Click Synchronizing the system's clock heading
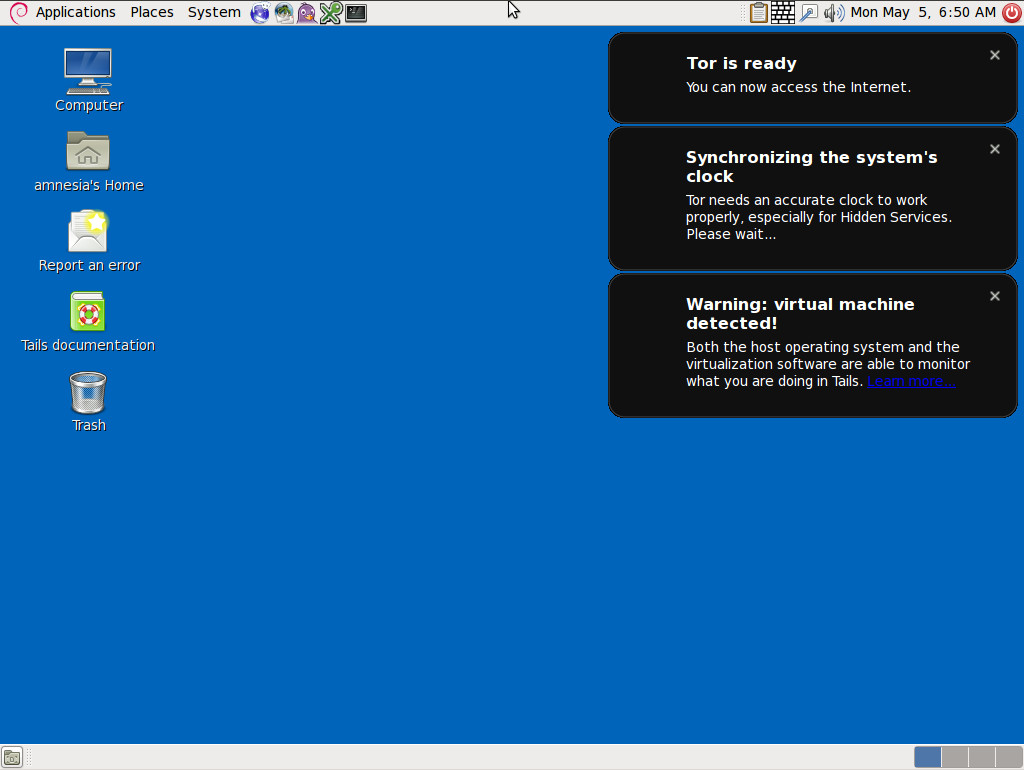 812,167
